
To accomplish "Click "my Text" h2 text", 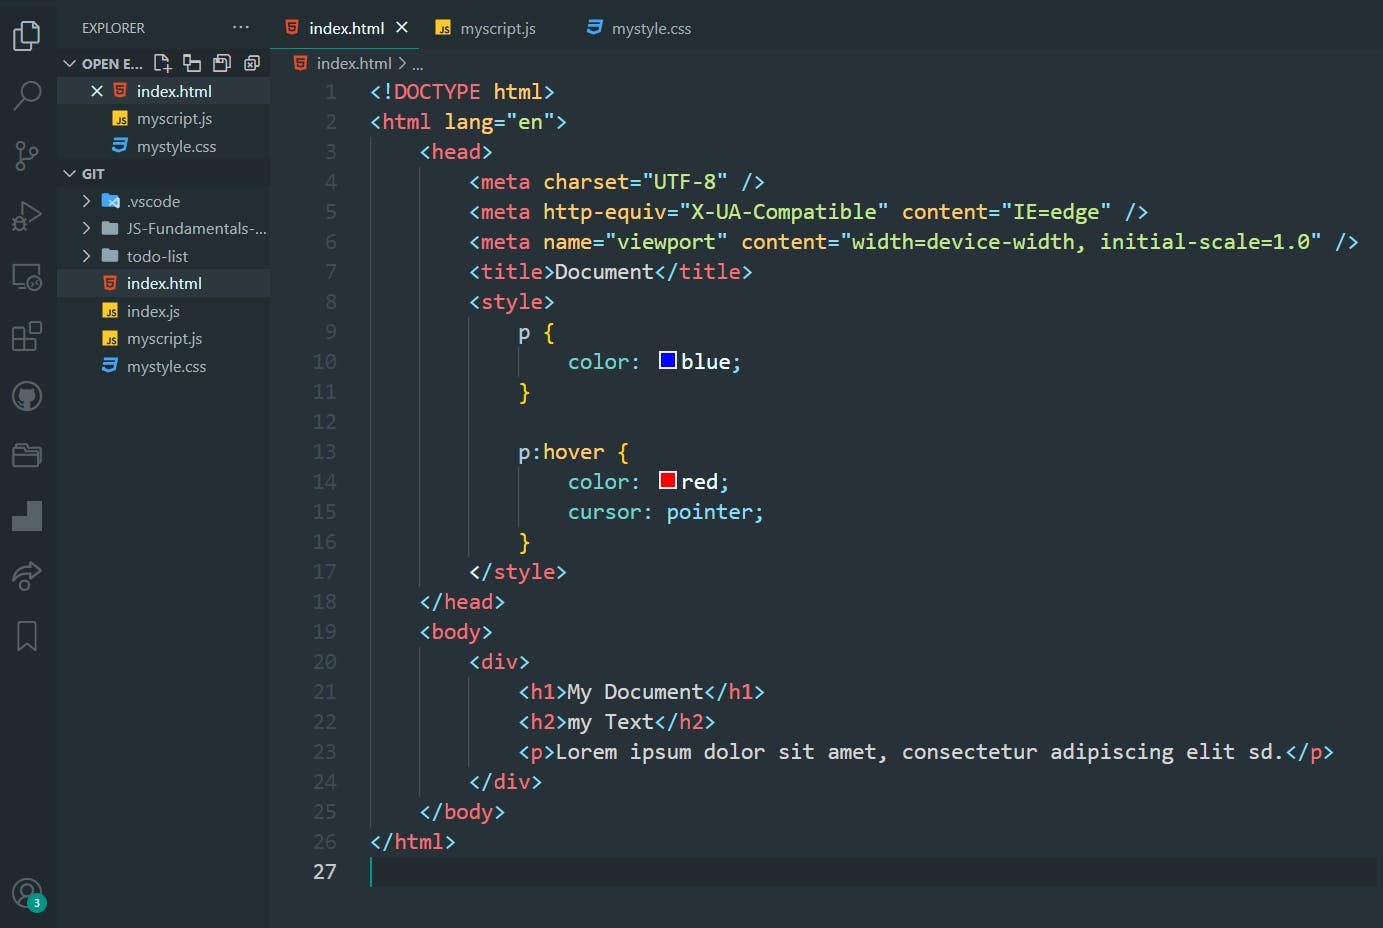I will click(610, 722).
